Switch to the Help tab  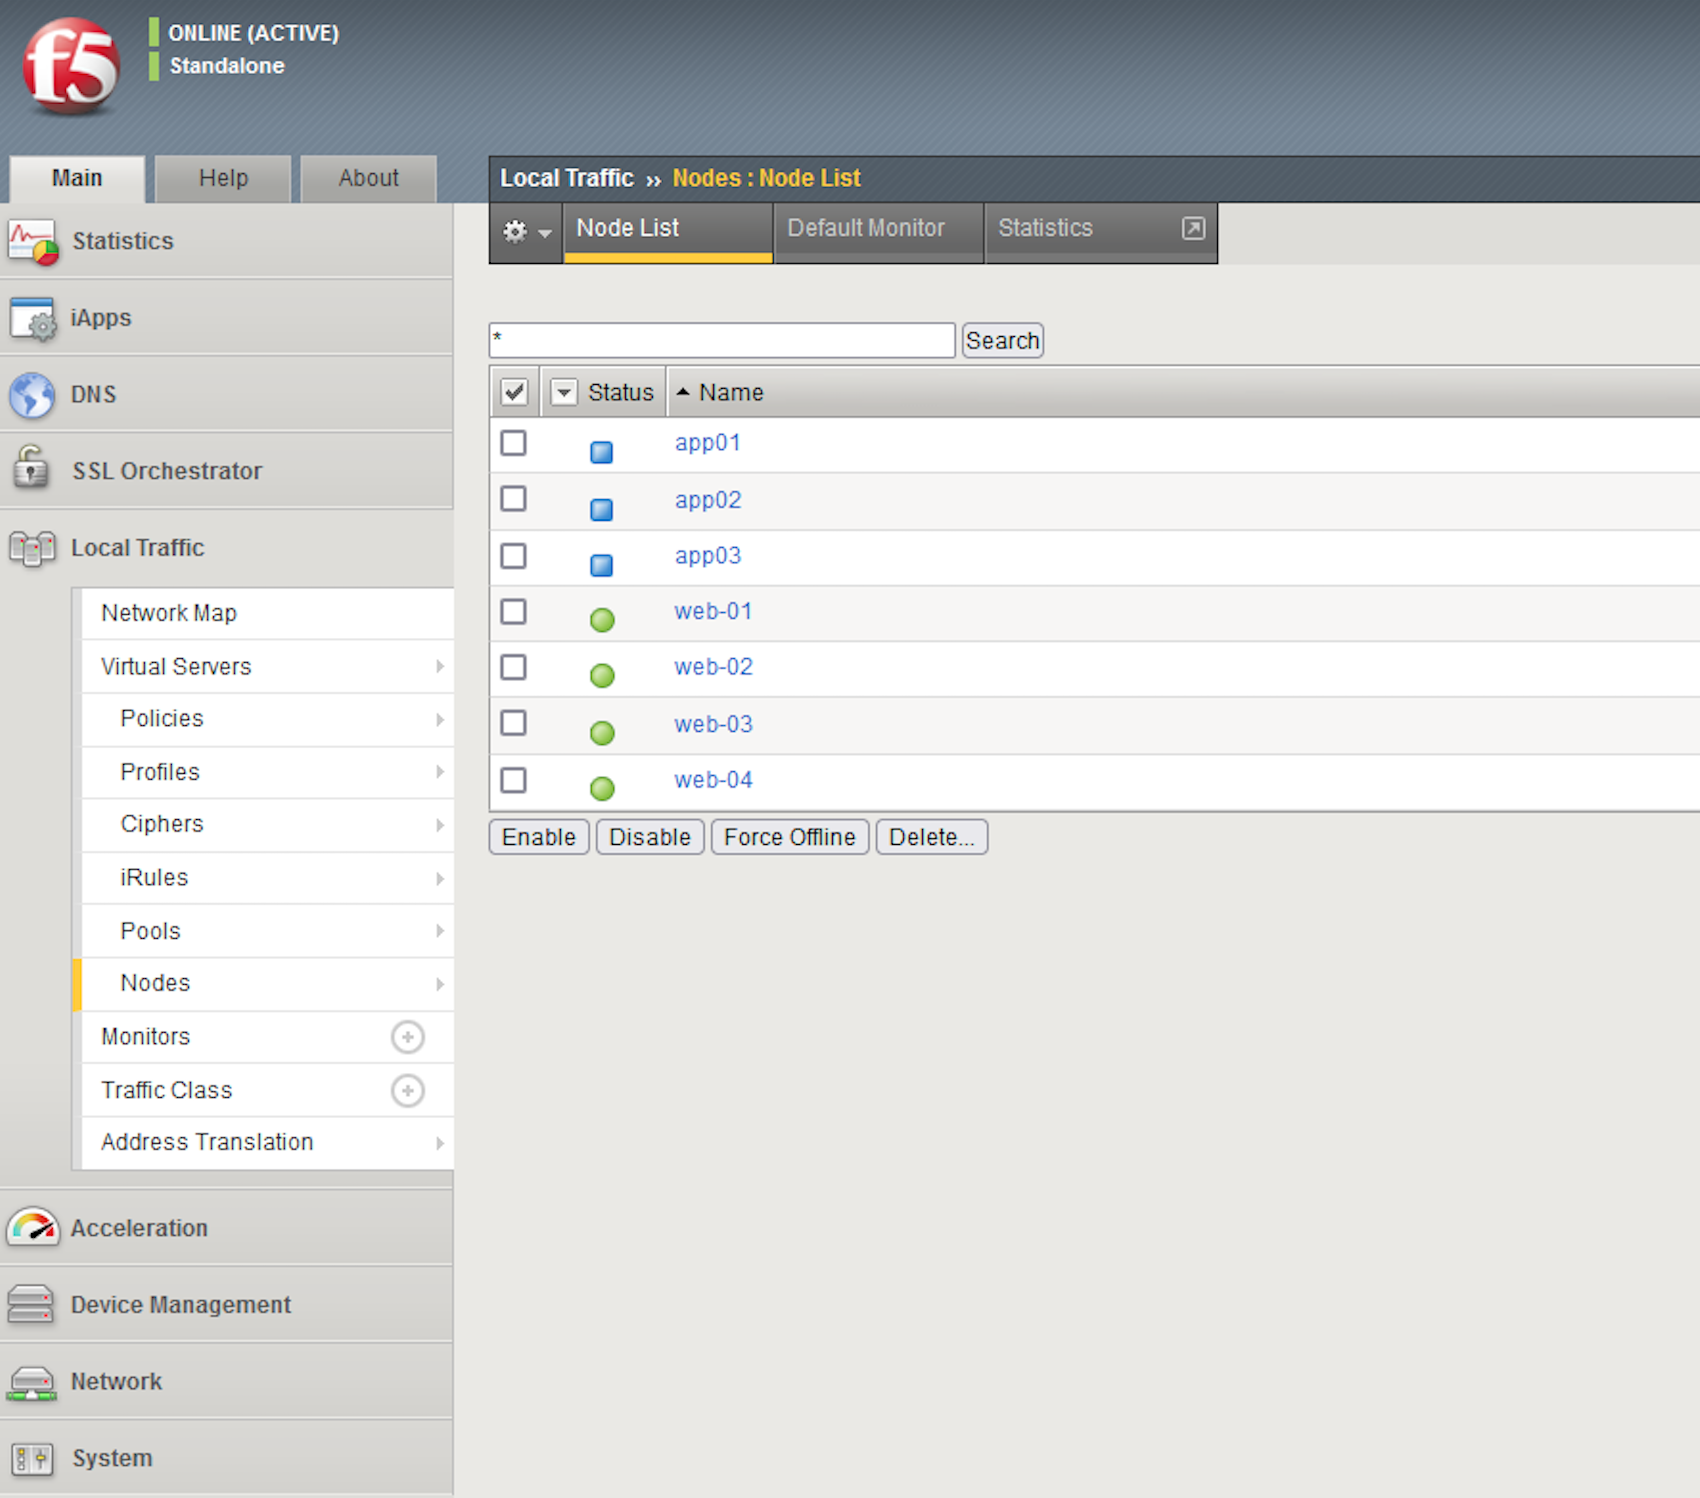(223, 178)
